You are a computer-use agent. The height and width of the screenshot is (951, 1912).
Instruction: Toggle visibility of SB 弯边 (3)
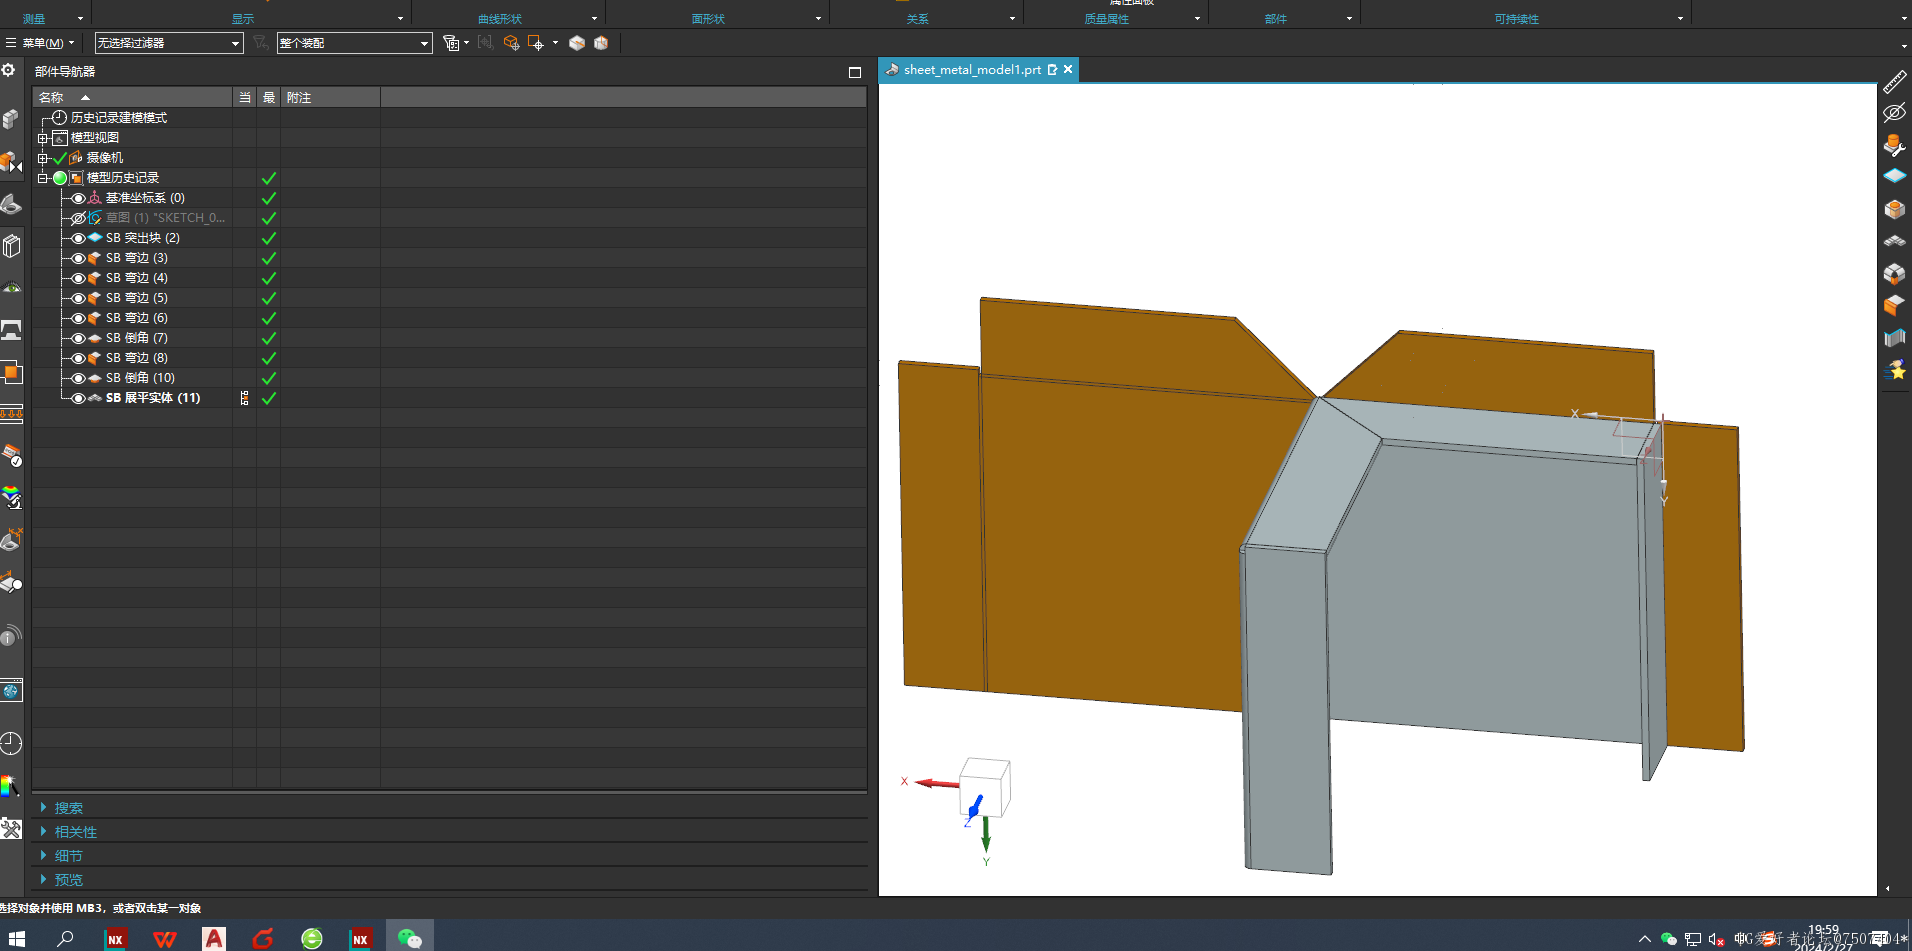click(78, 258)
